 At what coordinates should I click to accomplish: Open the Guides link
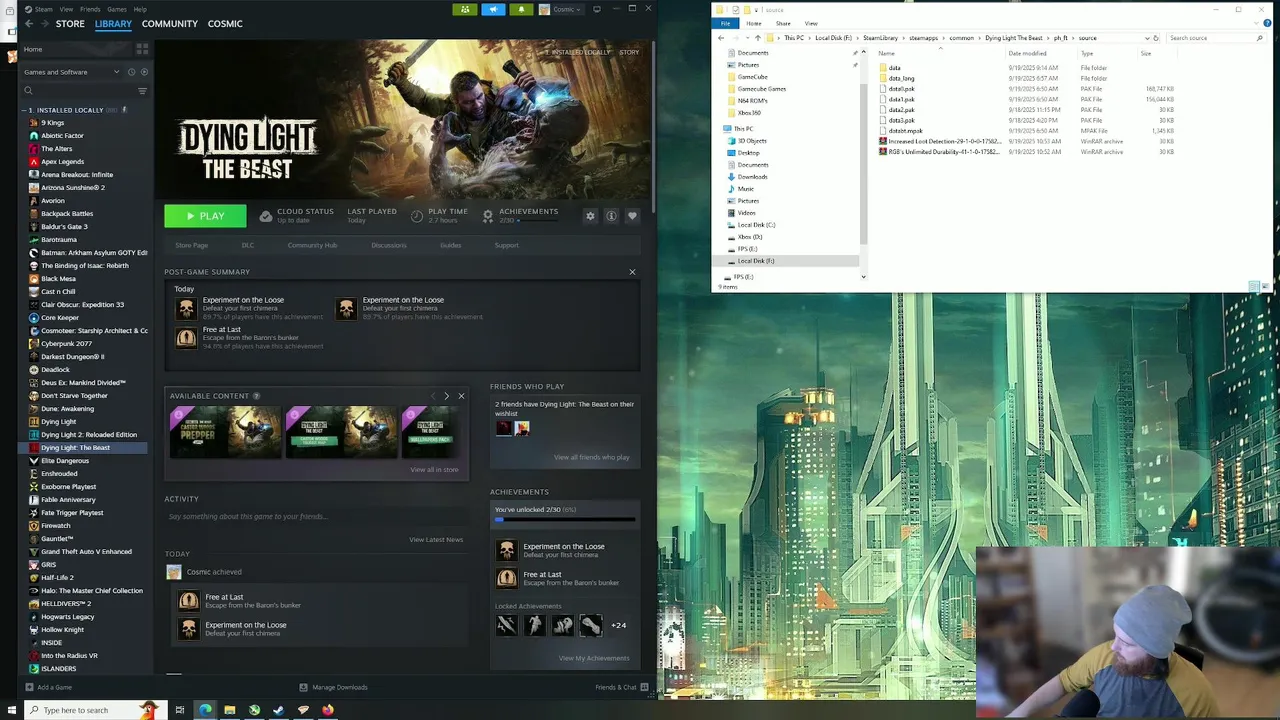(450, 245)
